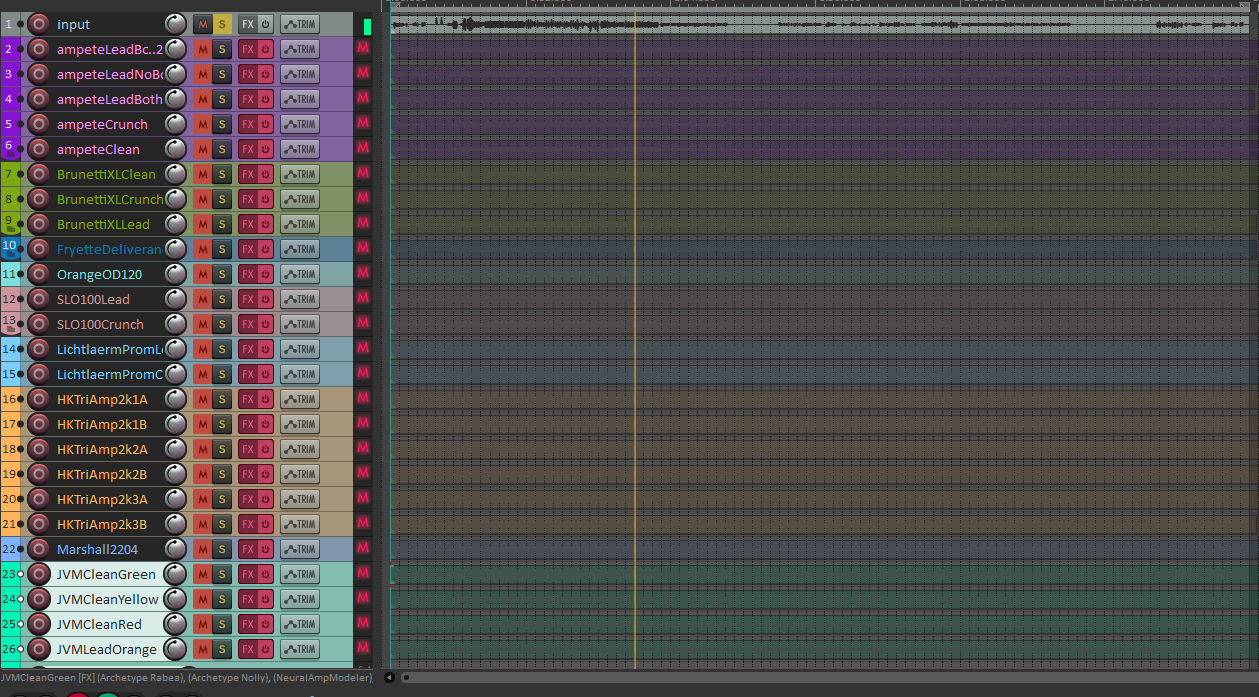Open TRIM automation menu for ampeteLeadNoBoost track

tap(300, 74)
